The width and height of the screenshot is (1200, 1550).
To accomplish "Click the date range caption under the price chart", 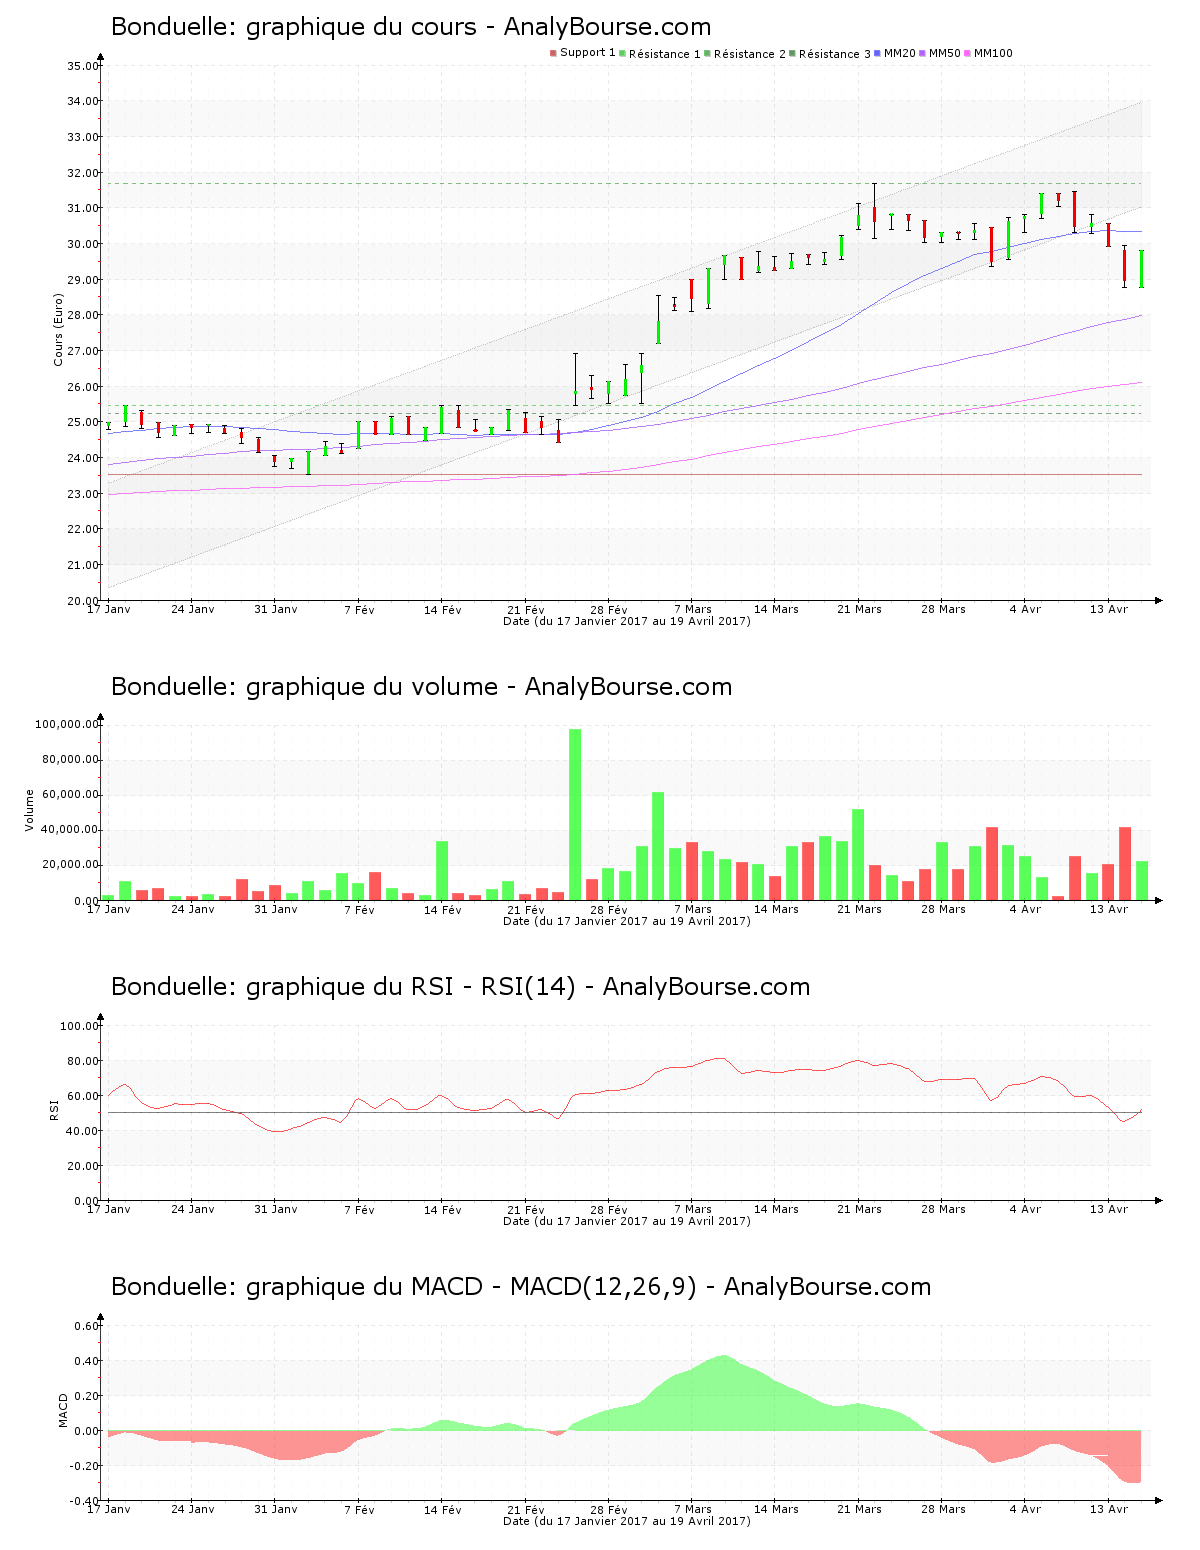I will pyautogui.click(x=627, y=621).
